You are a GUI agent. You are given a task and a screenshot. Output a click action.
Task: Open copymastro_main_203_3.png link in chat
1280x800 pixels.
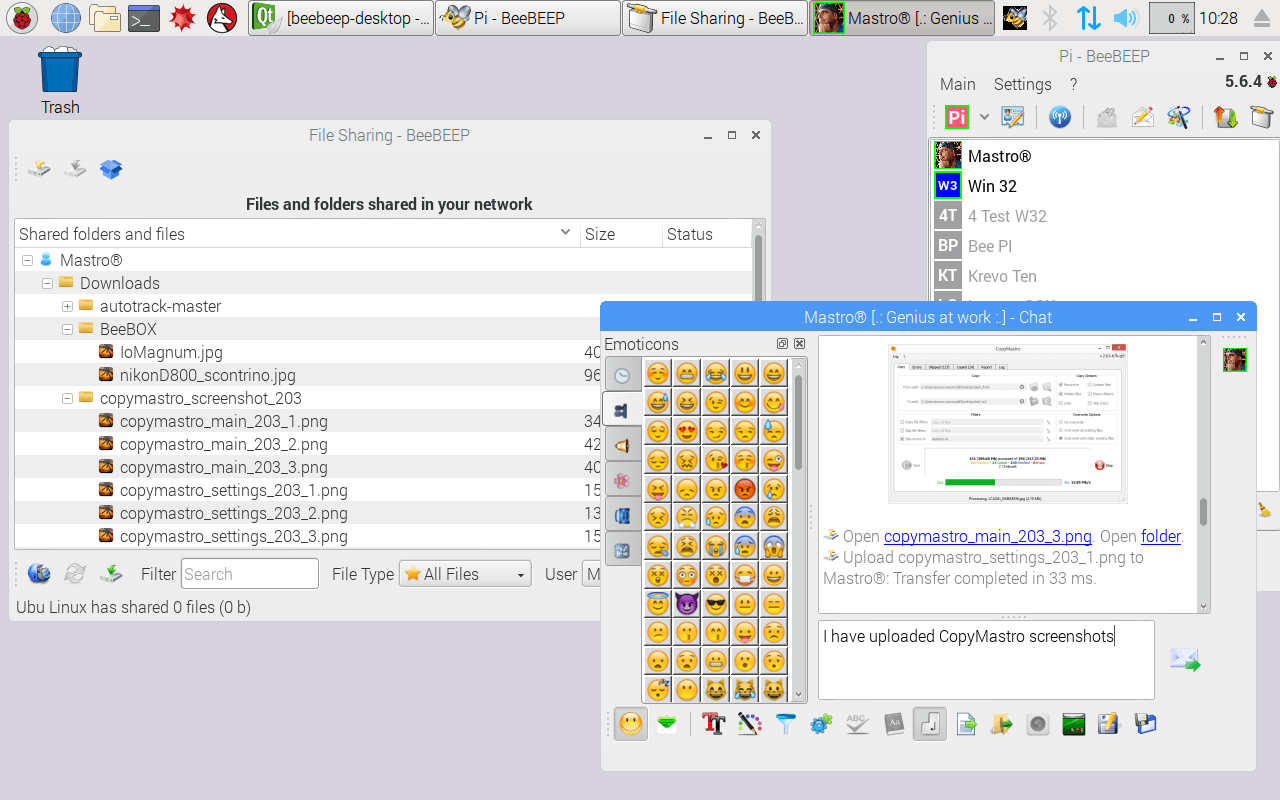(988, 536)
